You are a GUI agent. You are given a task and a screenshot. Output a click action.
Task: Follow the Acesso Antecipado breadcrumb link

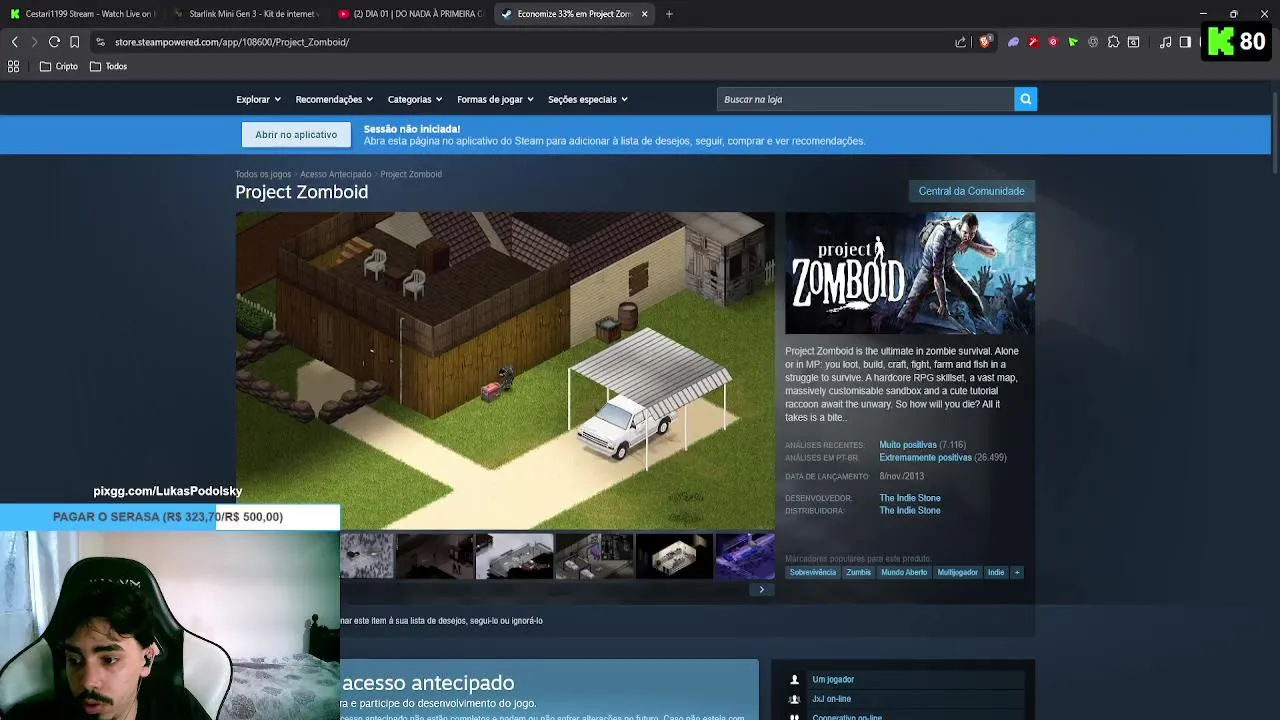tap(335, 174)
